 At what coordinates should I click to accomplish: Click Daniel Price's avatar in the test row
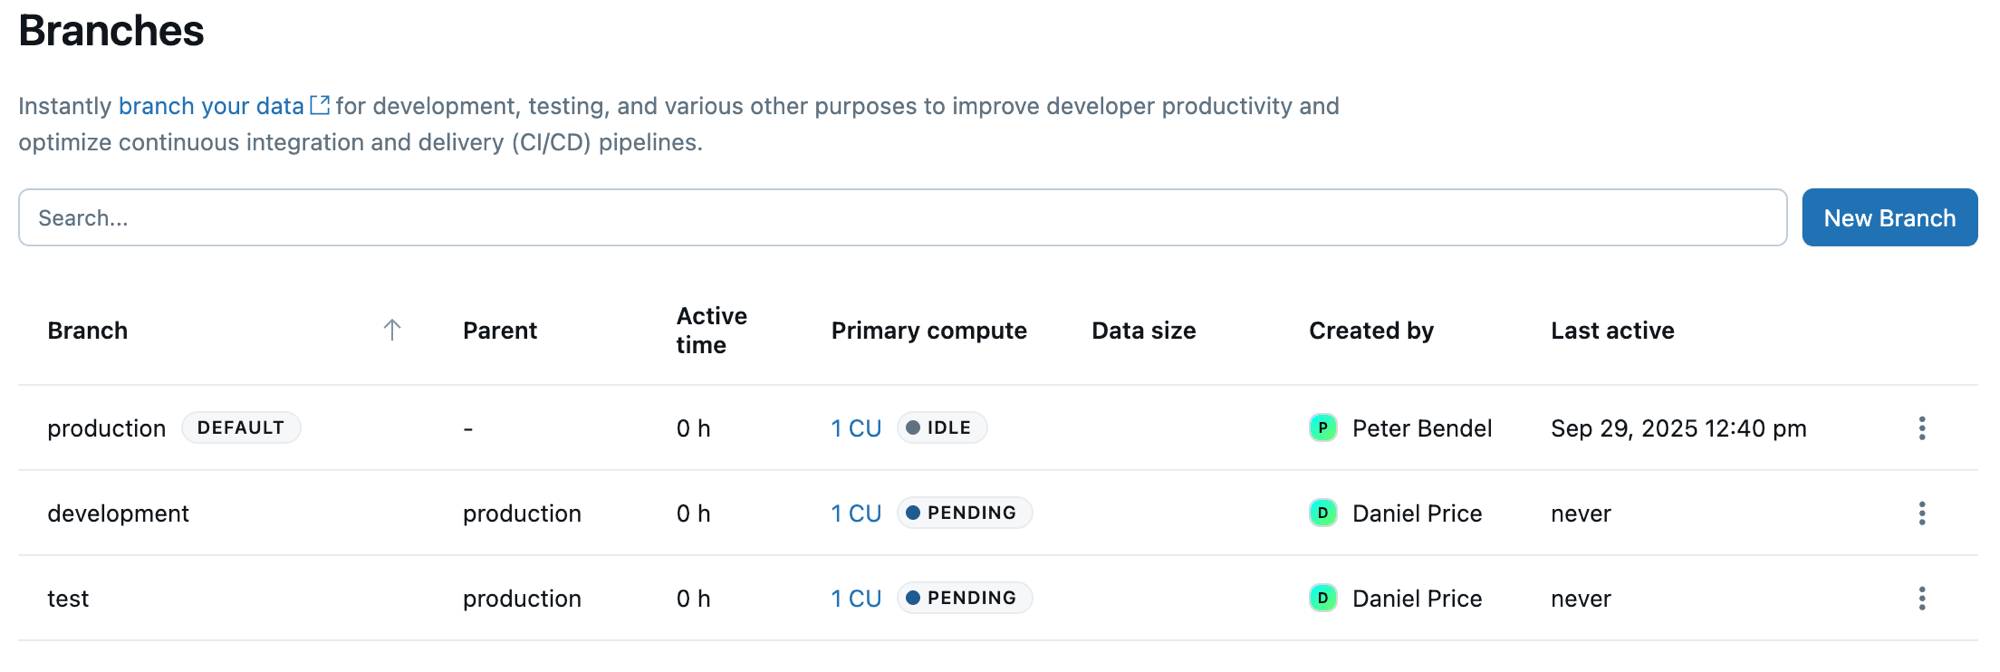tap(1323, 598)
